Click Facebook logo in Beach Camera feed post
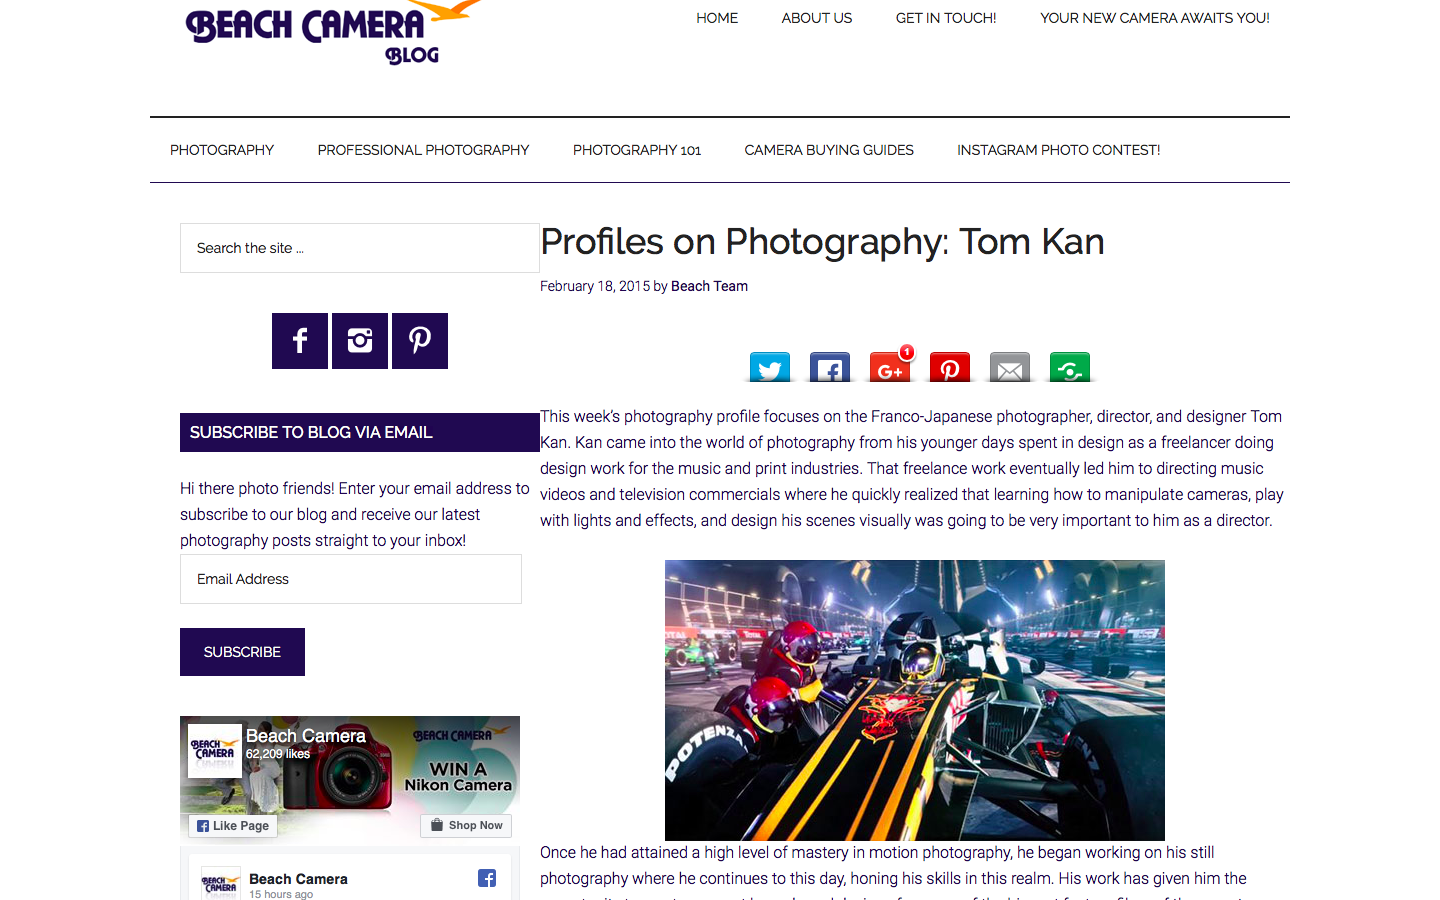Screen dimensions: 1440x900 point(487,878)
